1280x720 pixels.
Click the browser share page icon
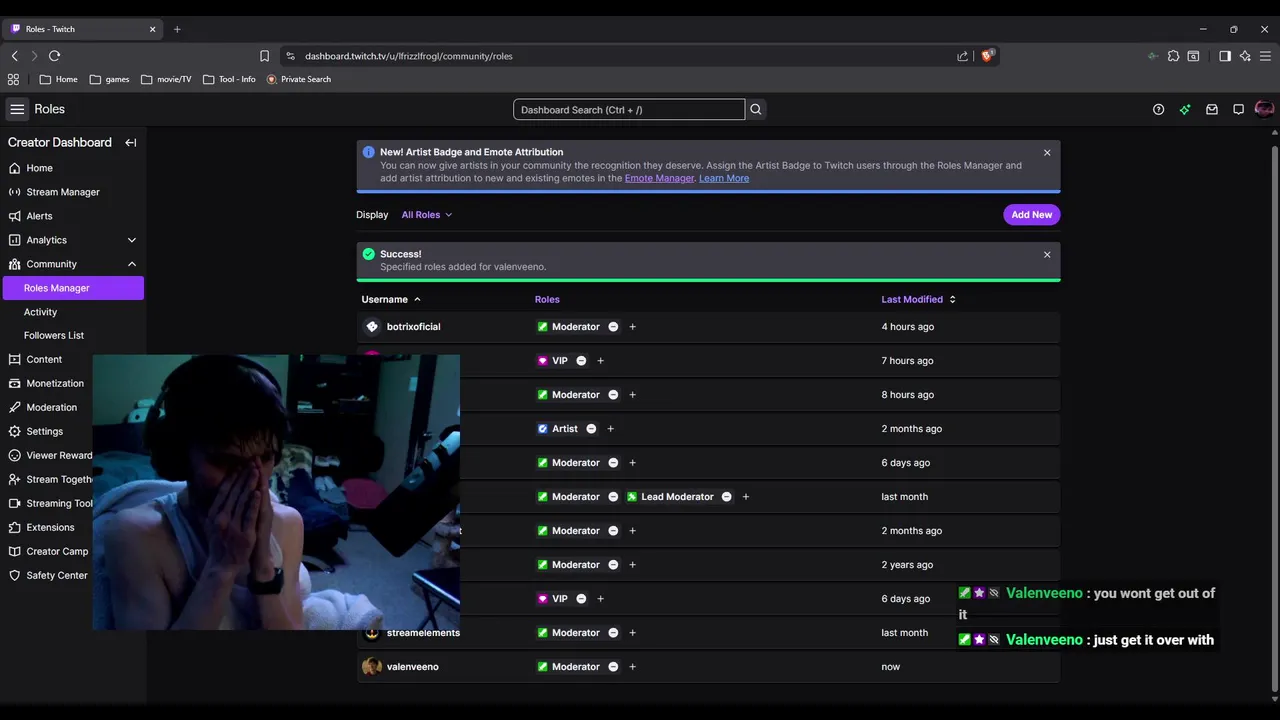[962, 56]
